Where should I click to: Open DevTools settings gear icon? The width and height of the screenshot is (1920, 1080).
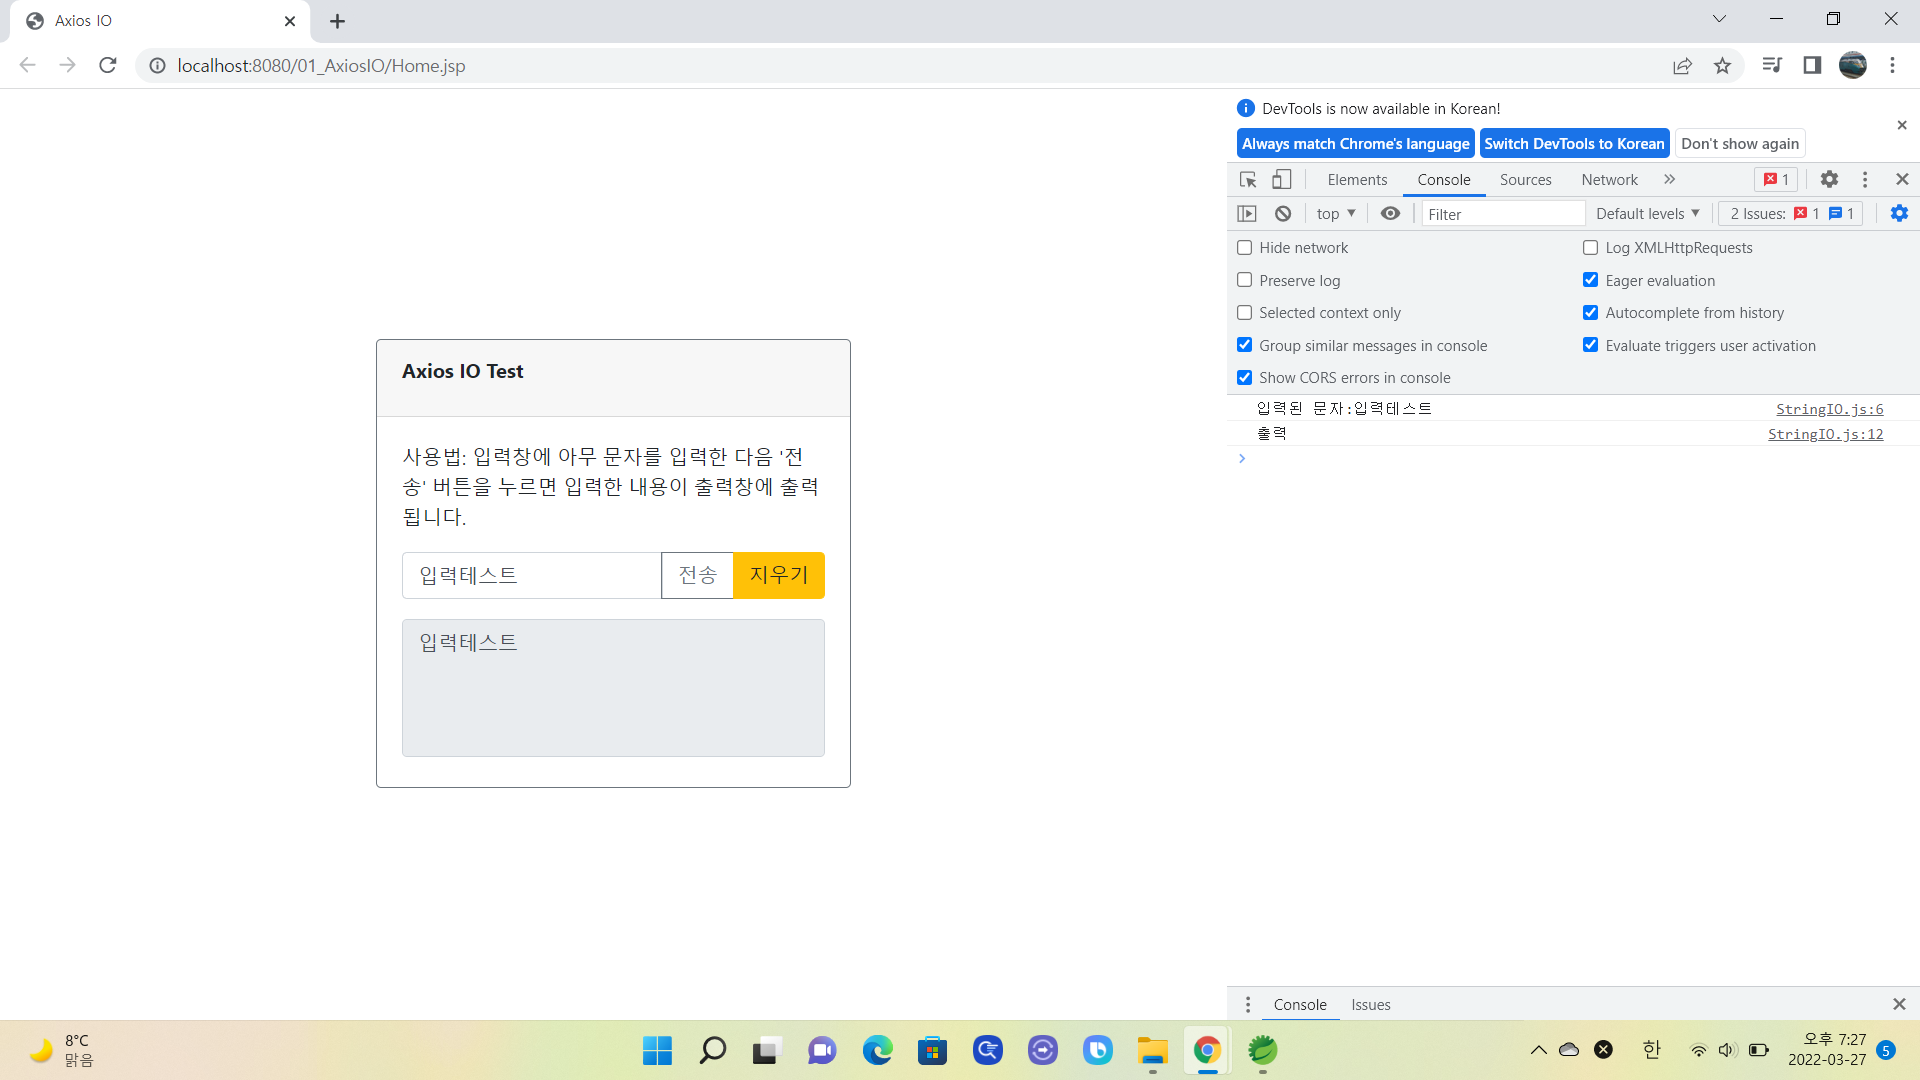point(1829,180)
